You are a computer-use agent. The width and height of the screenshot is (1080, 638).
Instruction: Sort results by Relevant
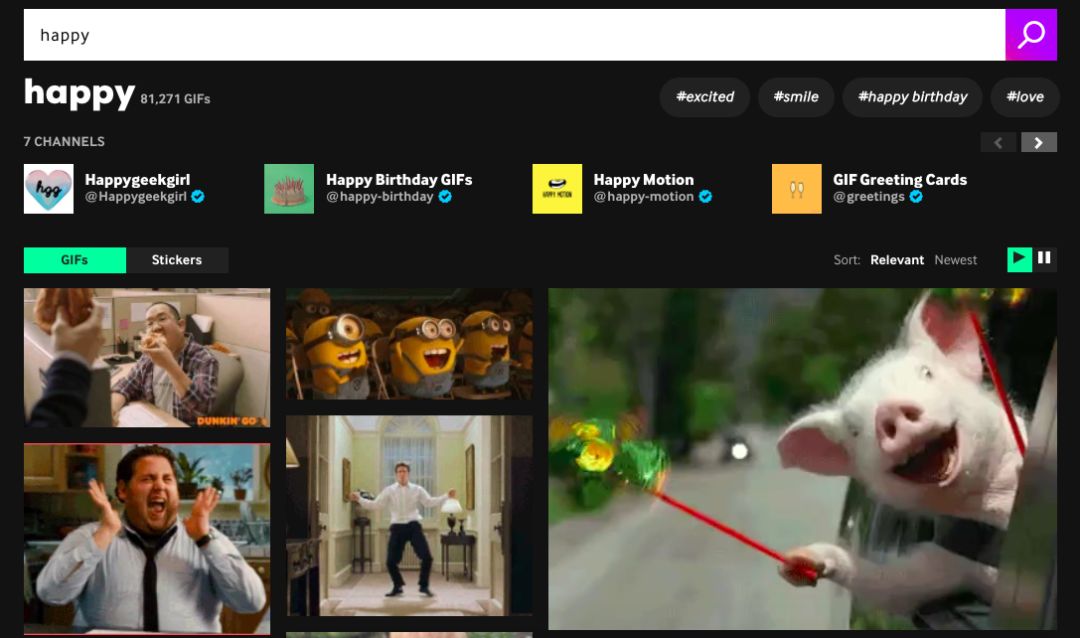[897, 260]
